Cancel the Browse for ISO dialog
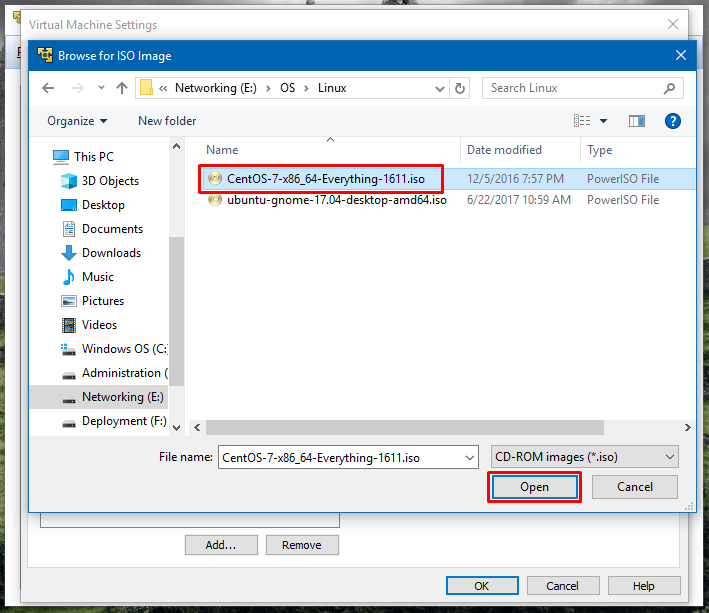 635,487
